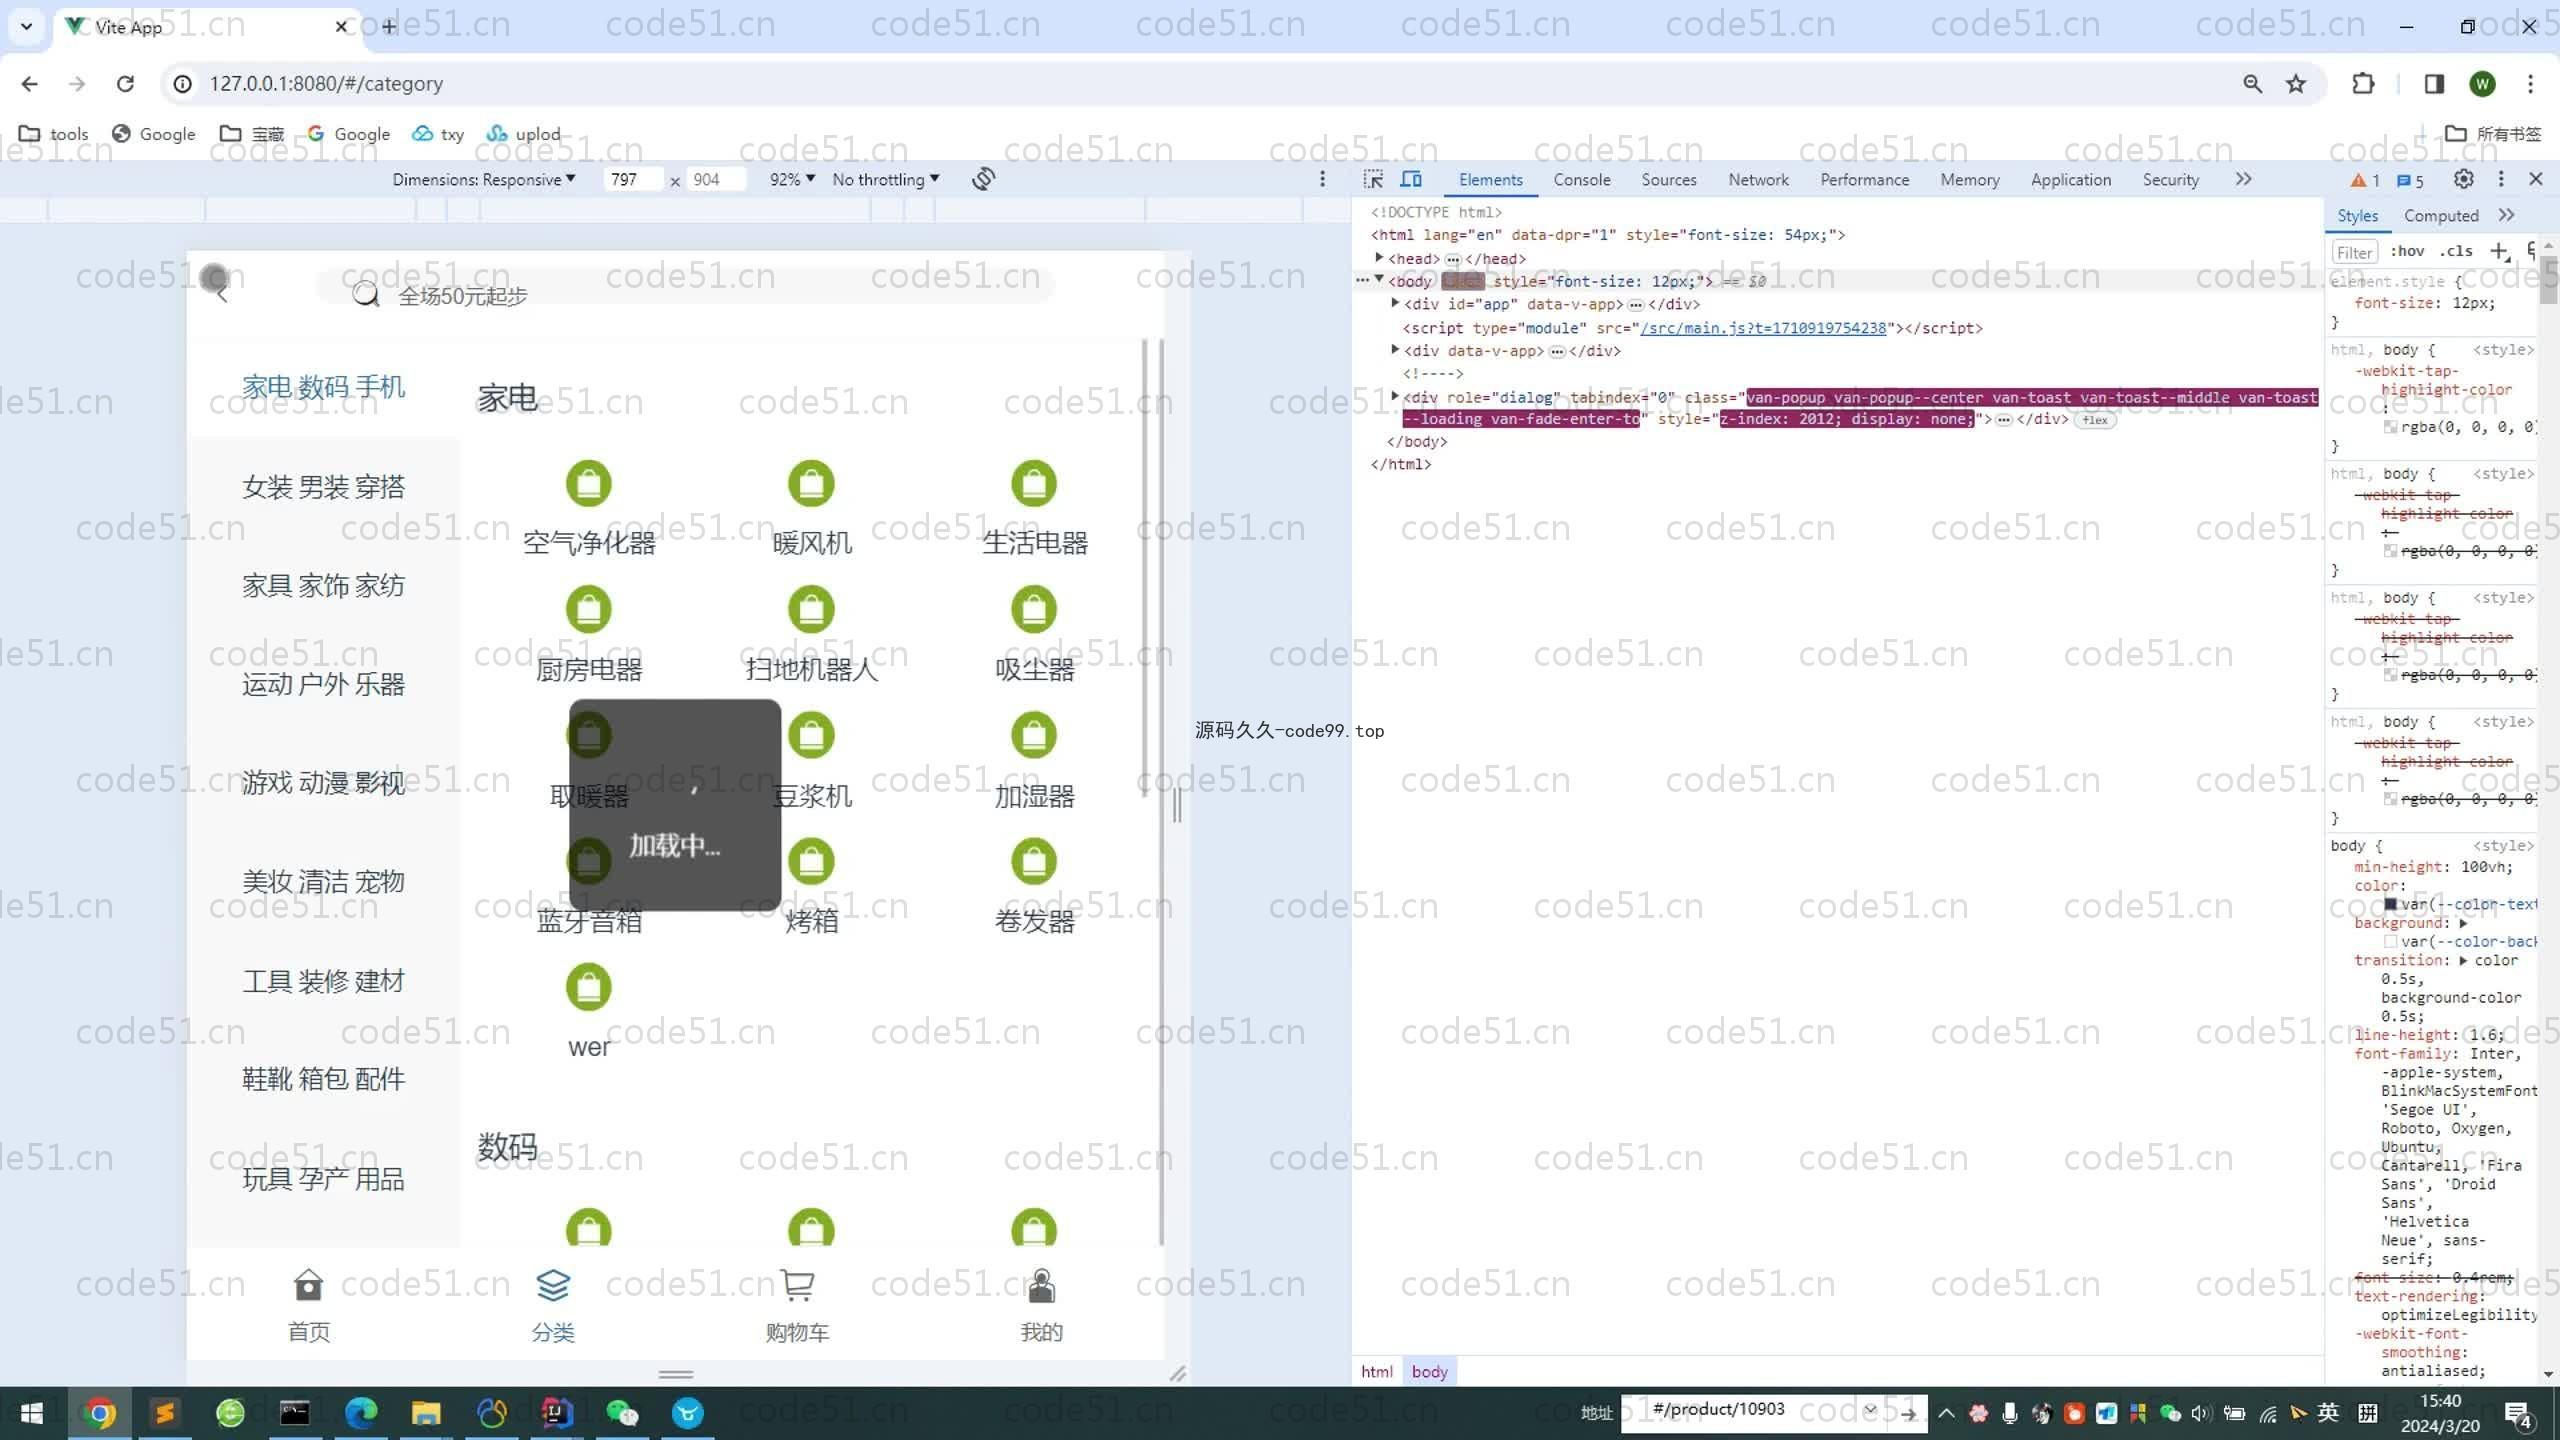Screen dimensions: 2560x1440
Task: Open the 豆浆机 category icon
Action: pyautogui.click(x=811, y=736)
